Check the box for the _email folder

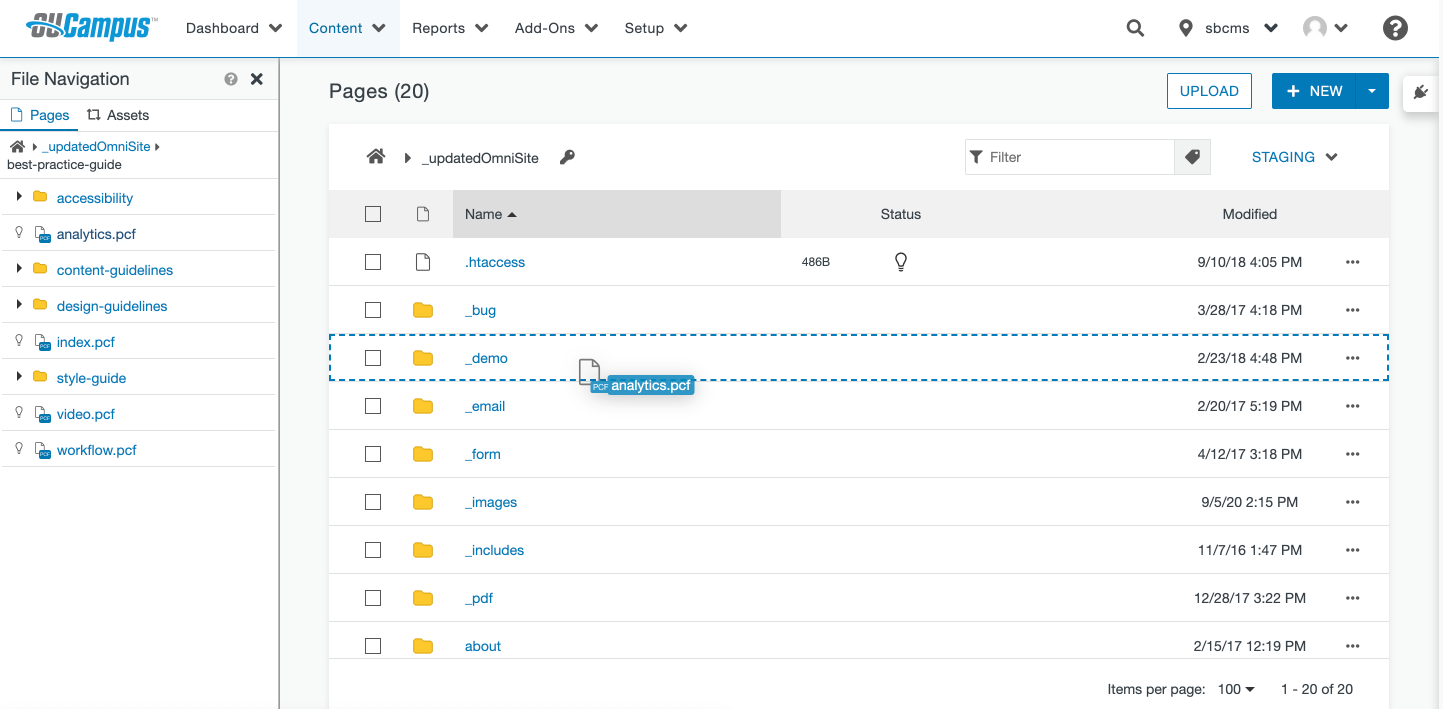coord(373,406)
